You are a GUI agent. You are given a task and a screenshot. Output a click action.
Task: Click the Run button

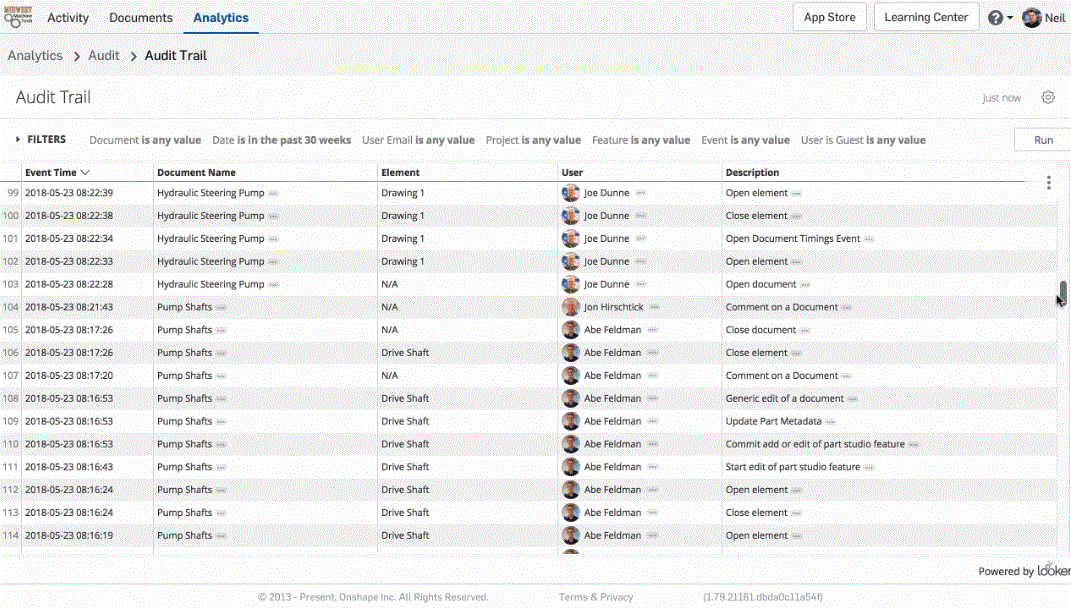coord(1043,140)
